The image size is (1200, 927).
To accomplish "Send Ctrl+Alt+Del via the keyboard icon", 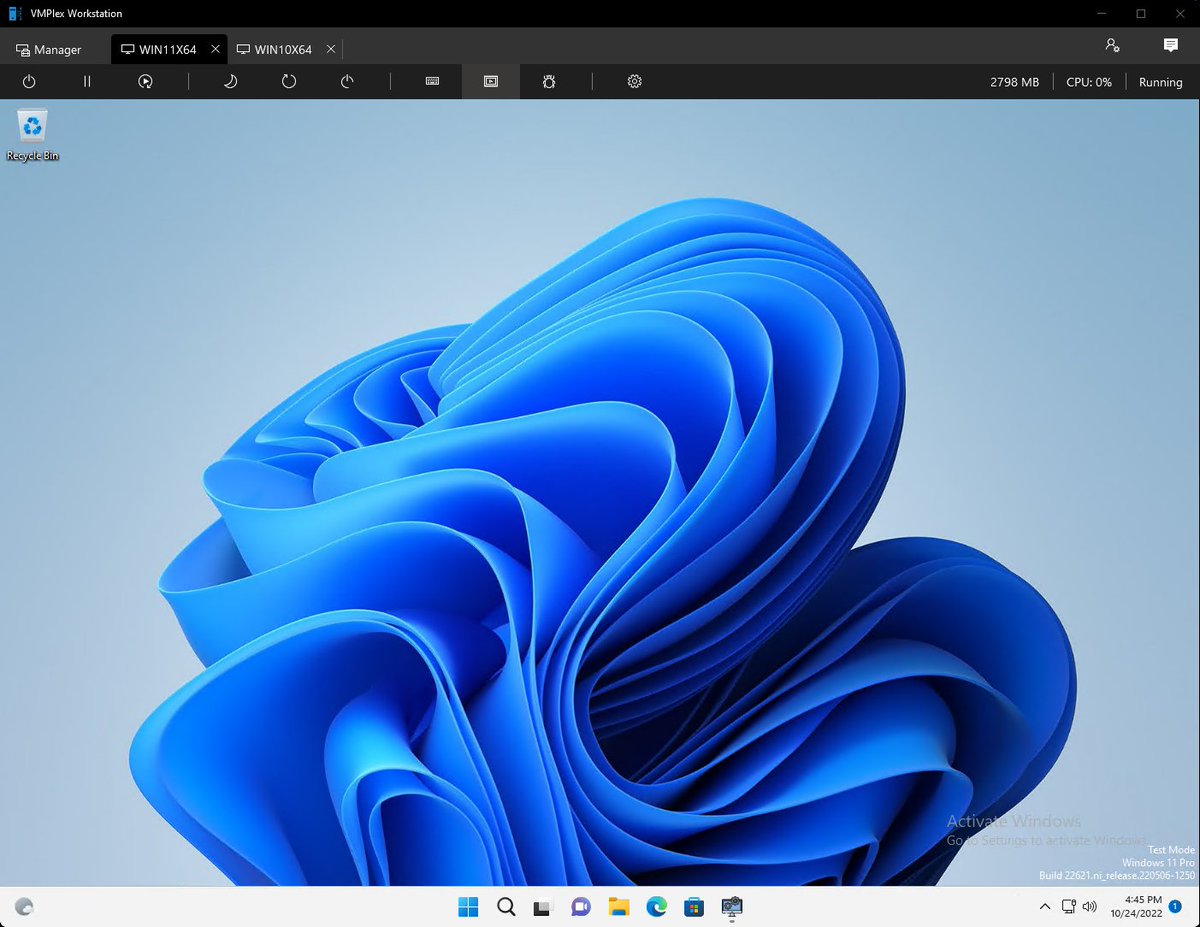I will tap(430, 81).
